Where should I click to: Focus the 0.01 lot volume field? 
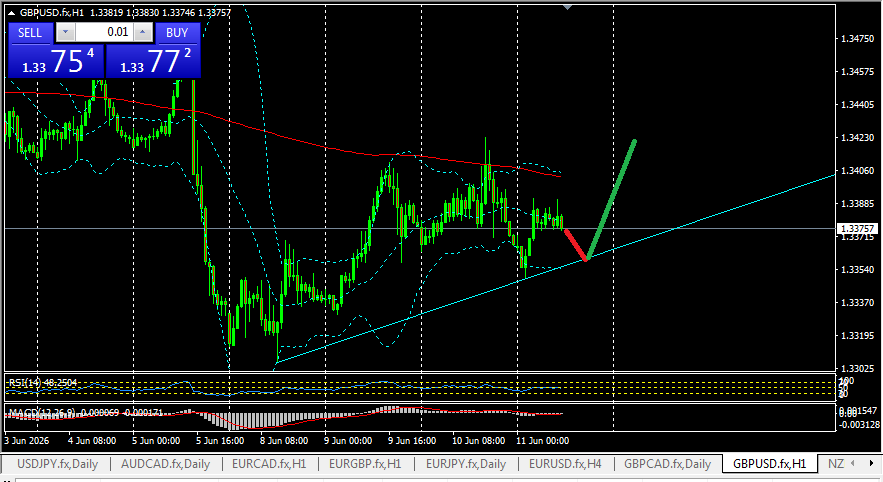104,32
